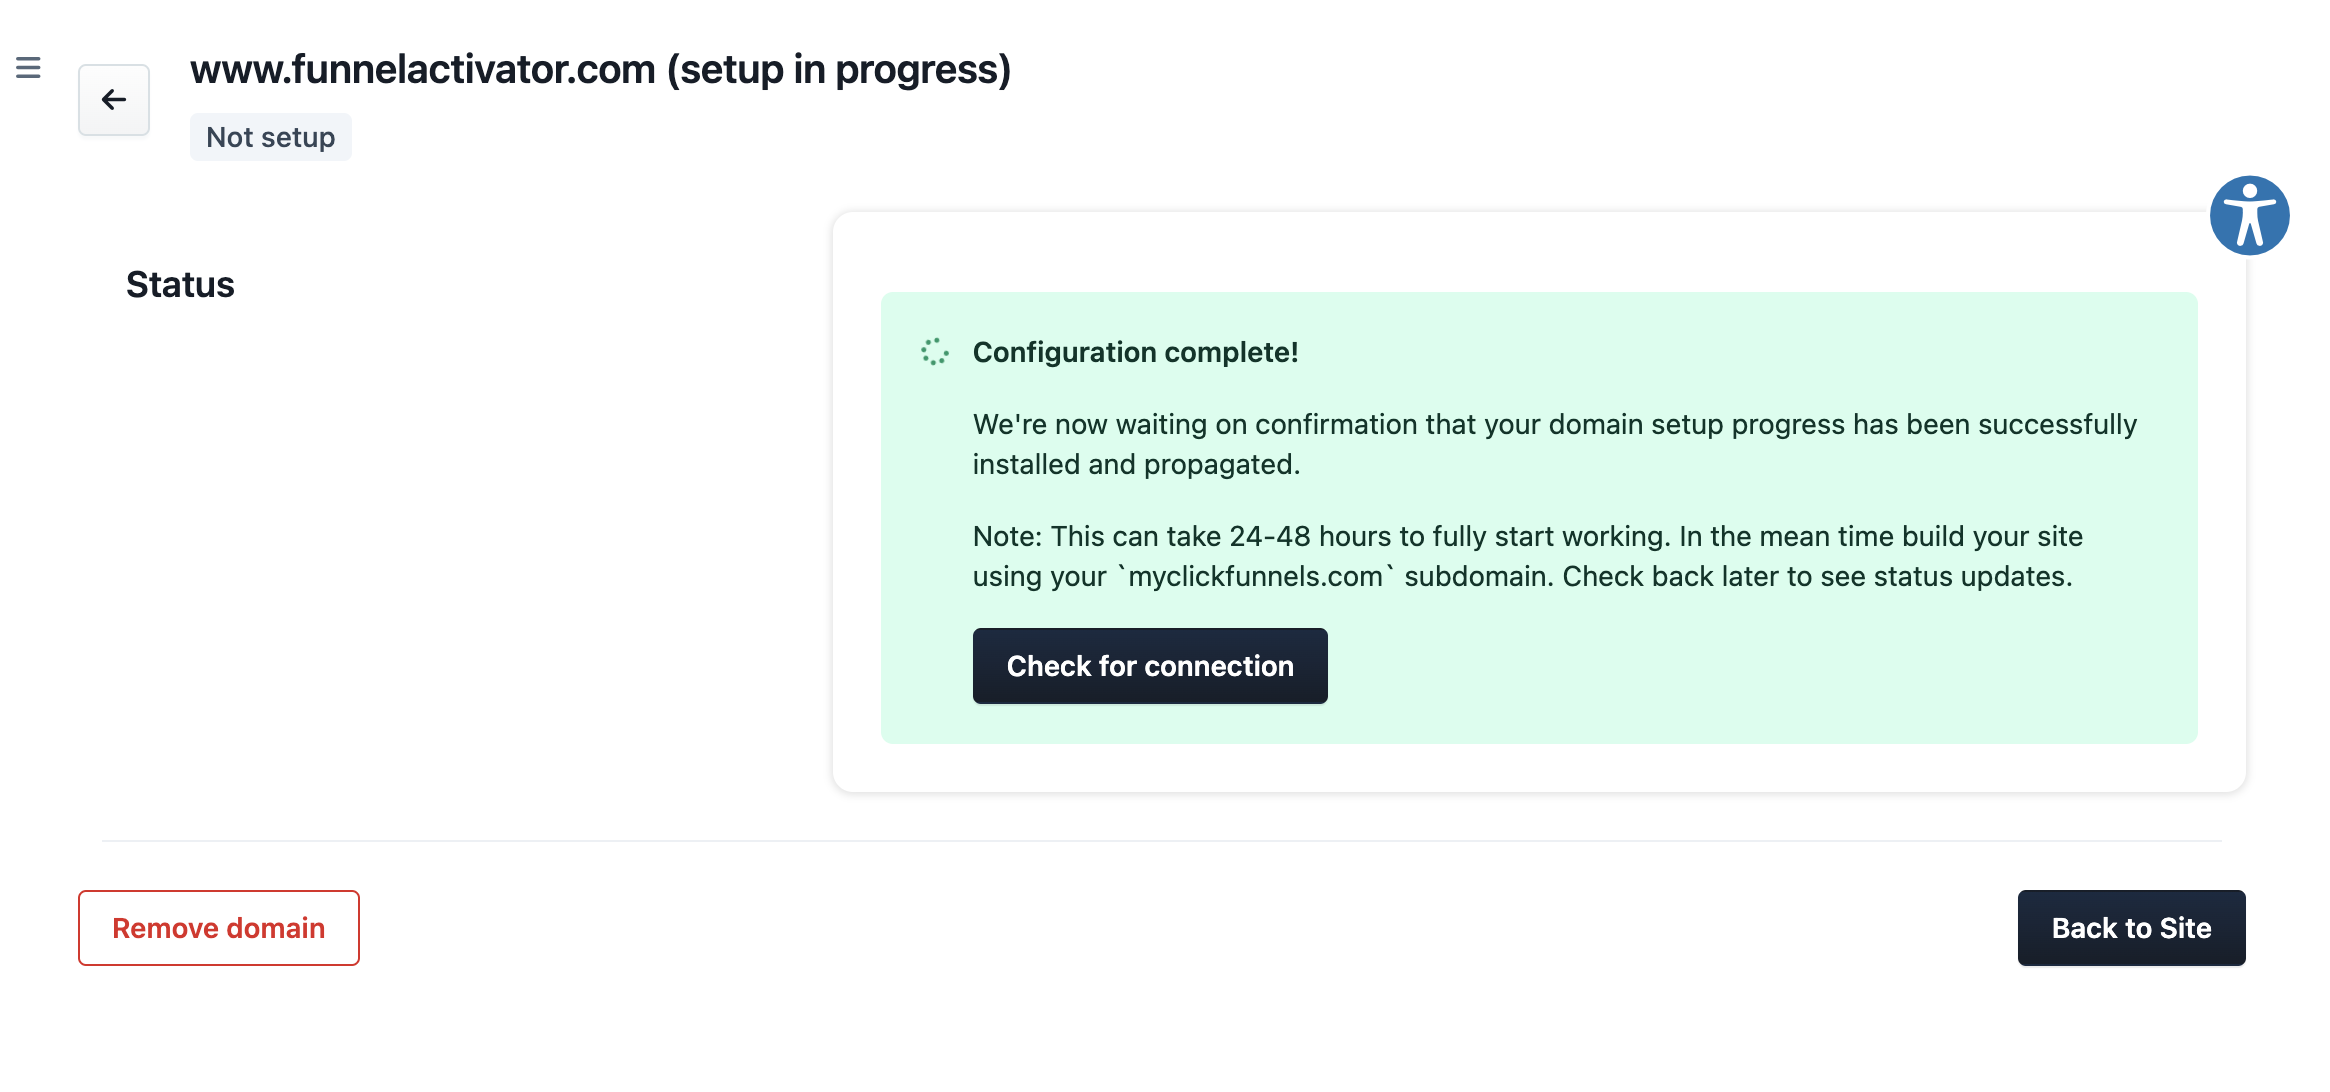Select the Status section heading
The width and height of the screenshot is (2330, 1092).
[x=180, y=285]
